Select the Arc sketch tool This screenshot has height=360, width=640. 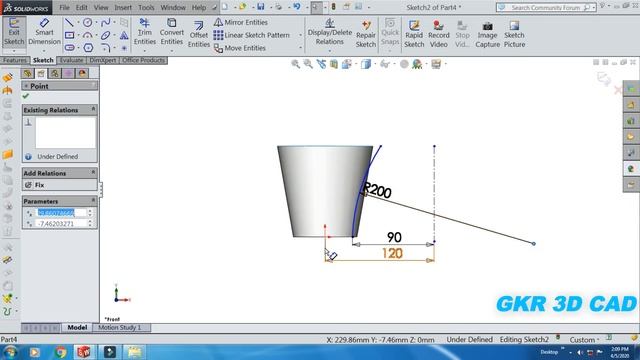coord(87,35)
